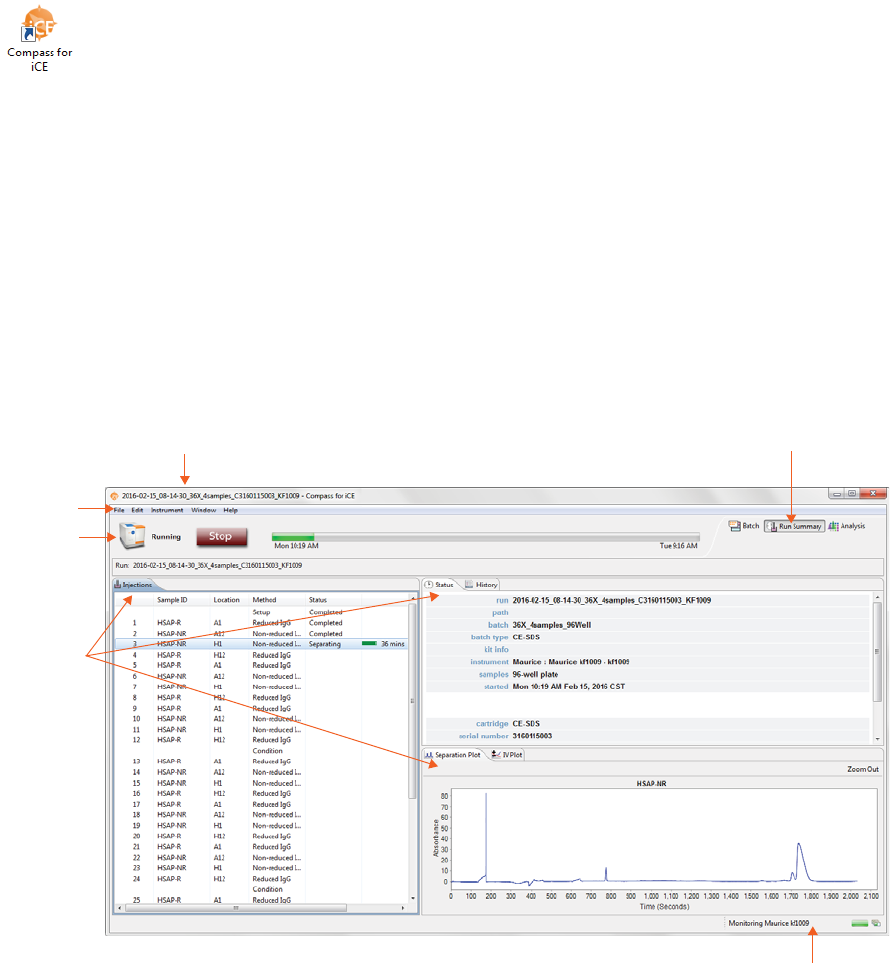Switch to the Run Summary screen
The width and height of the screenshot is (890, 963).
[794, 526]
